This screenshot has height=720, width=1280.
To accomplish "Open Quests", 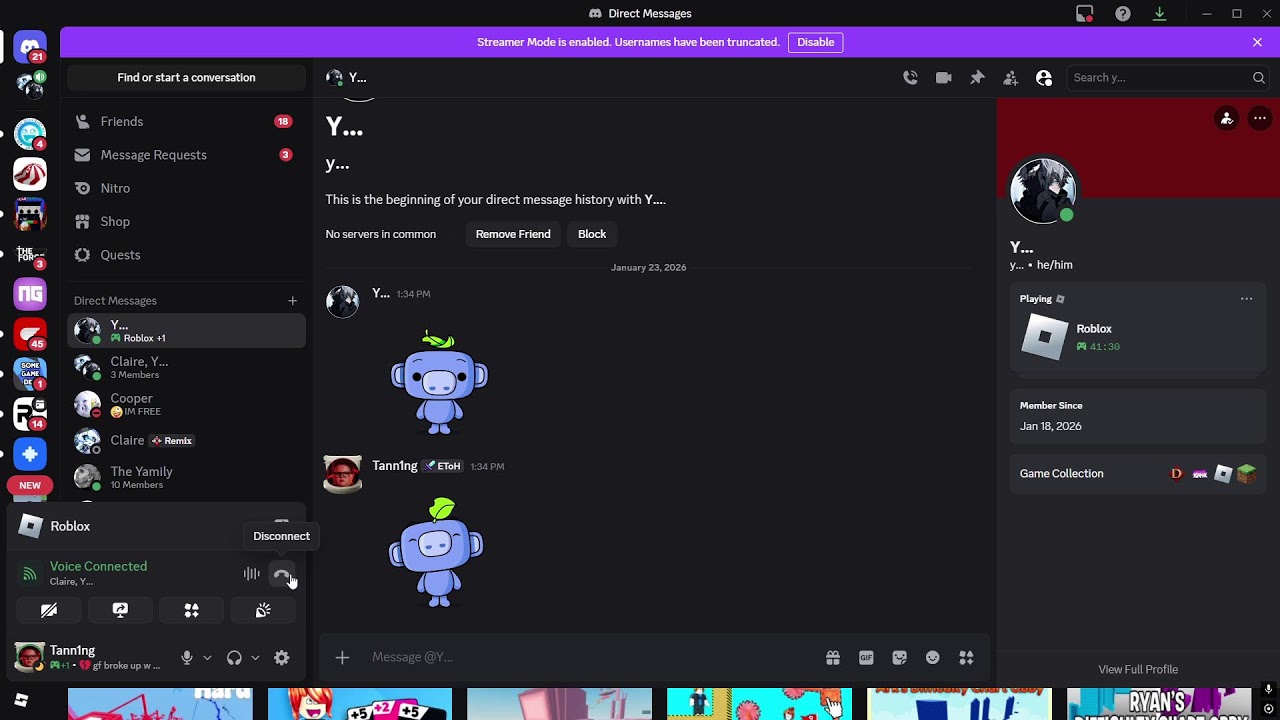I will 186,255.
